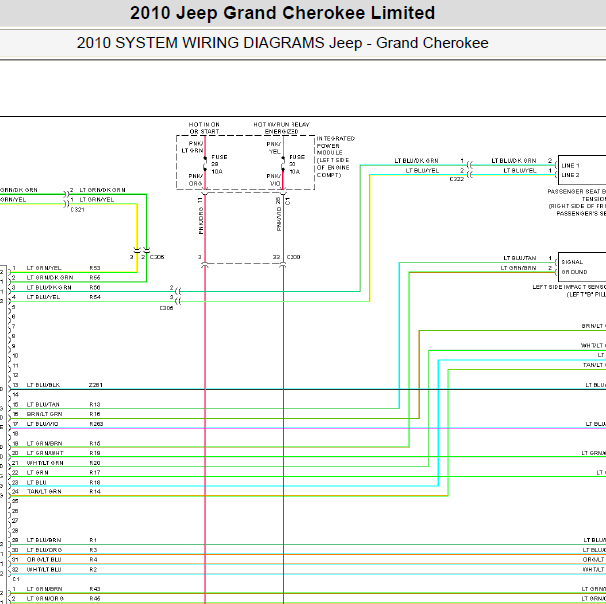The image size is (606, 604).
Task: Click the "2010 Jeep Grand Cherokee Limited" title
Action: click(x=282, y=13)
